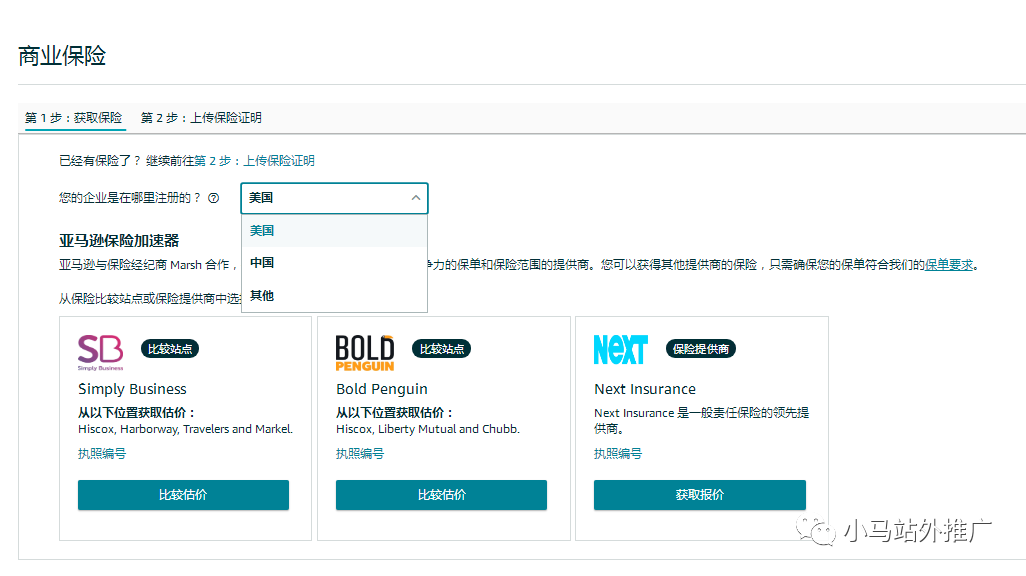Choose 中国 in the dropdown list

[x=334, y=262]
